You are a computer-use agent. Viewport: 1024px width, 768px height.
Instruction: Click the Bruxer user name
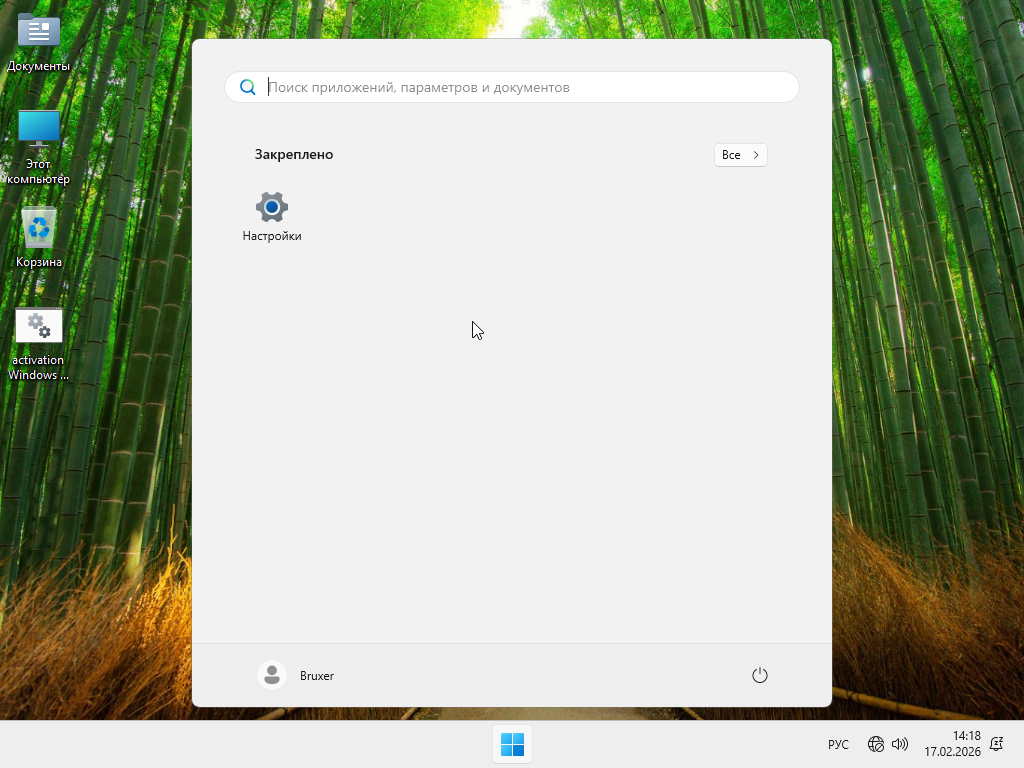[x=317, y=676]
